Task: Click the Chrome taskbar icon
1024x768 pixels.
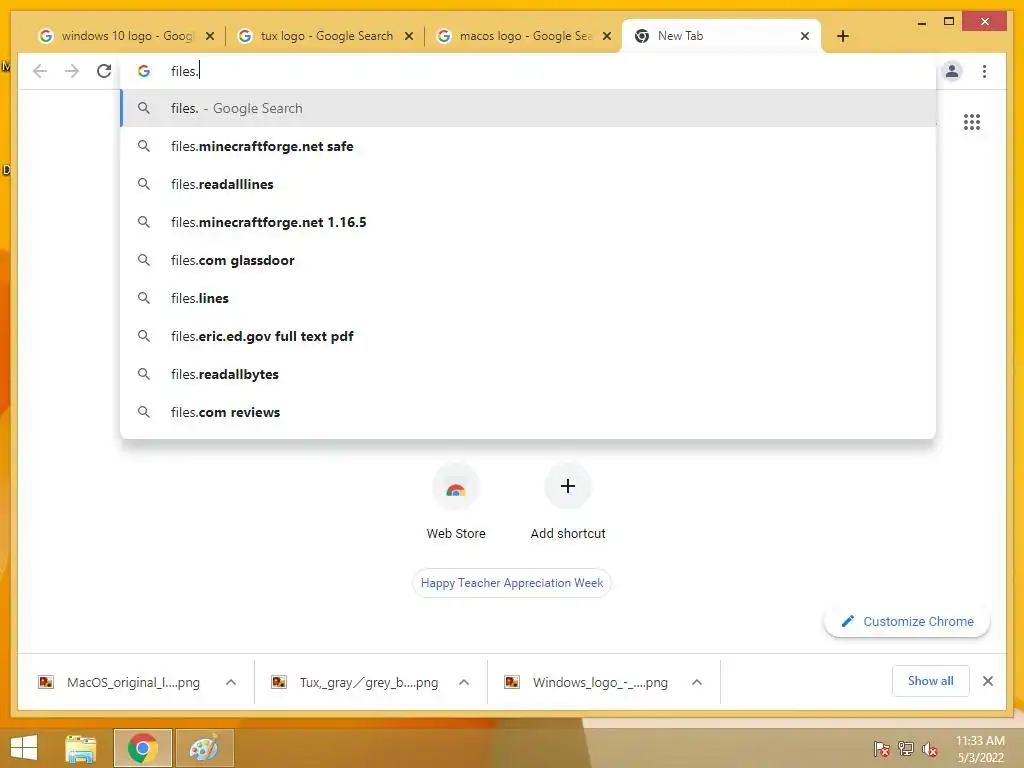Action: [143, 748]
